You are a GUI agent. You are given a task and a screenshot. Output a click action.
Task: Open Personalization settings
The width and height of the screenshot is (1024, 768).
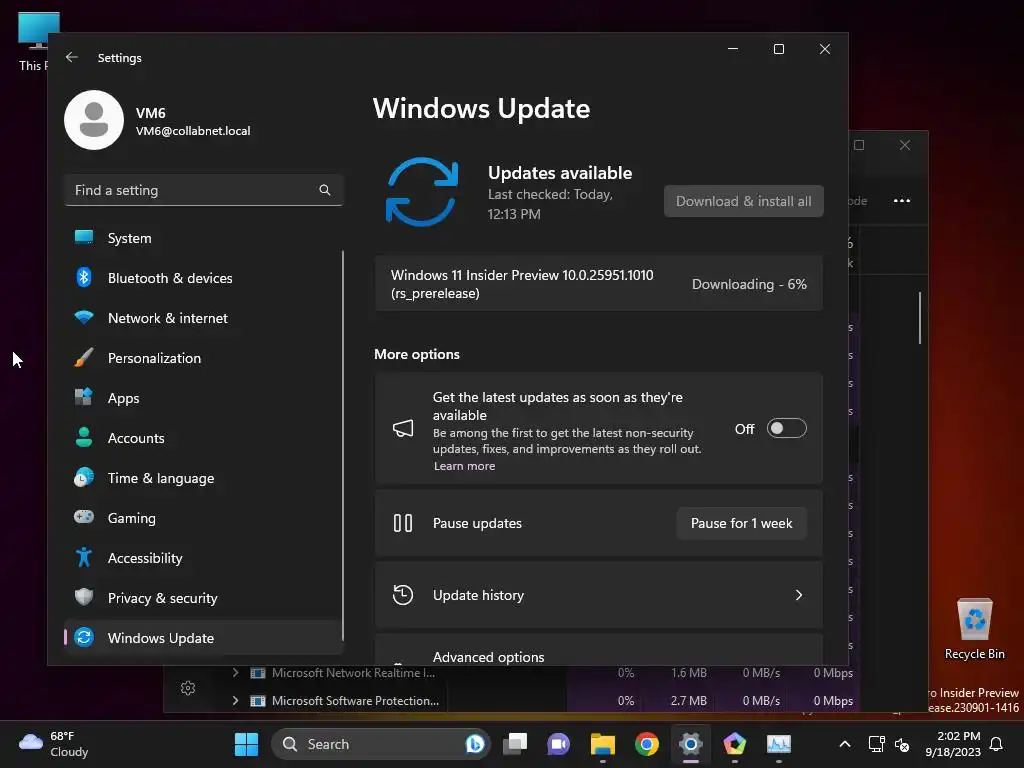(204, 358)
